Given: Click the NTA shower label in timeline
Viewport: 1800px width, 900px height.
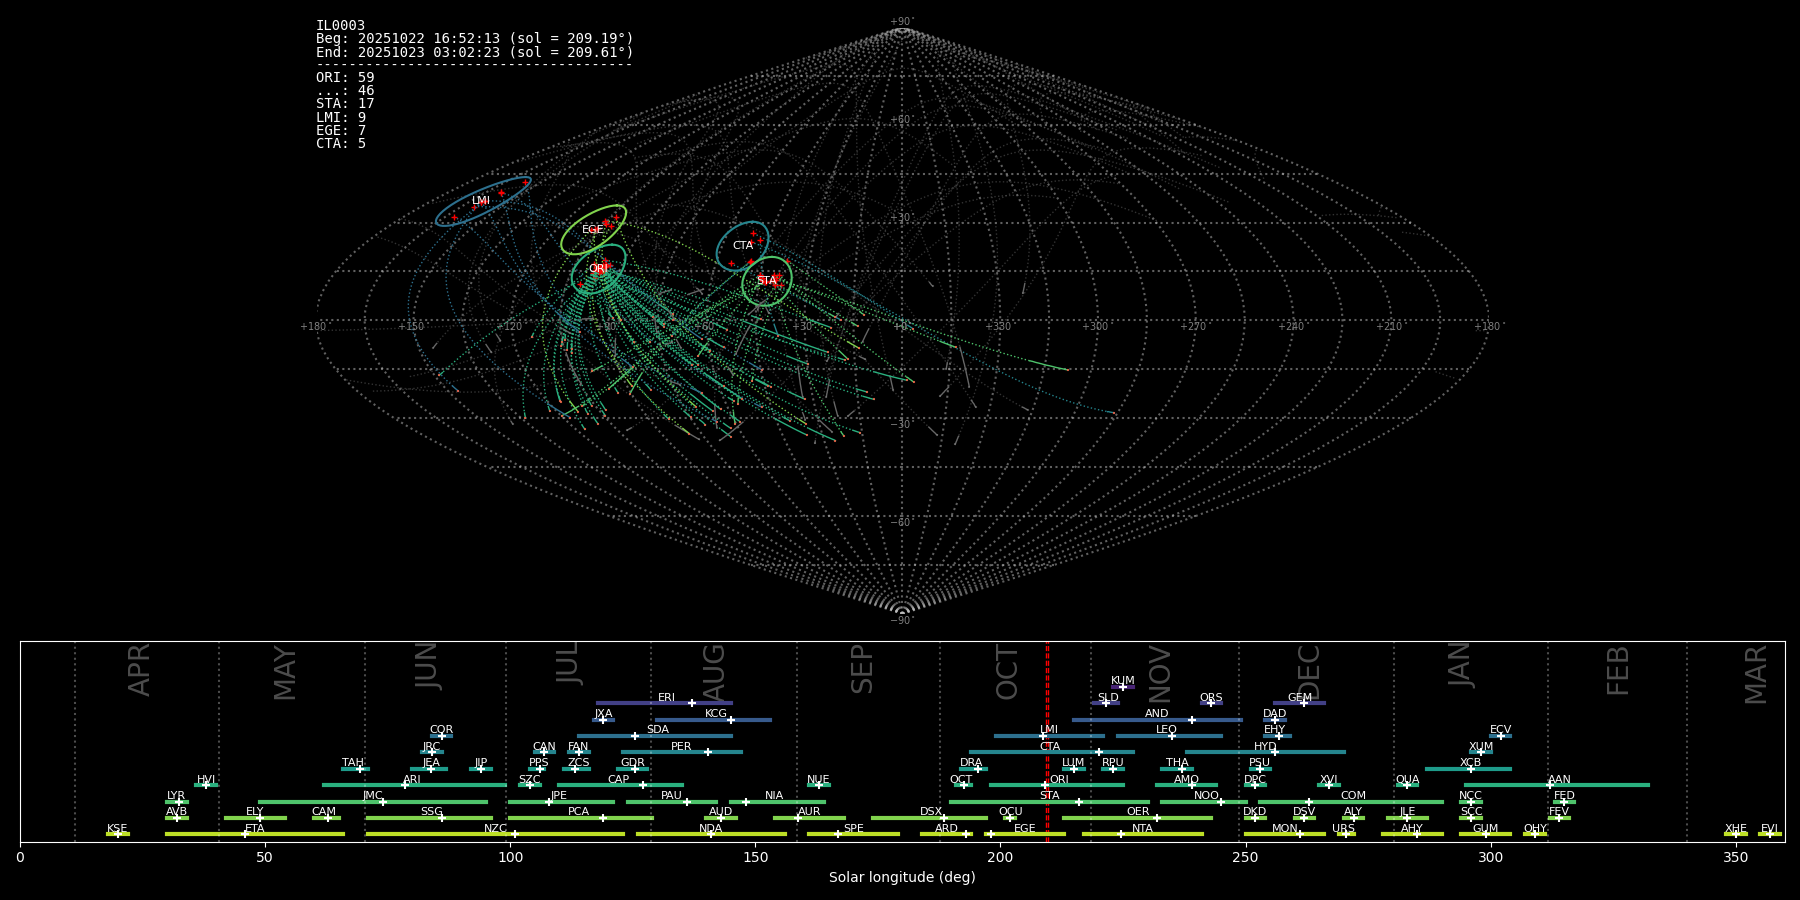Looking at the screenshot, I should 1142,829.
